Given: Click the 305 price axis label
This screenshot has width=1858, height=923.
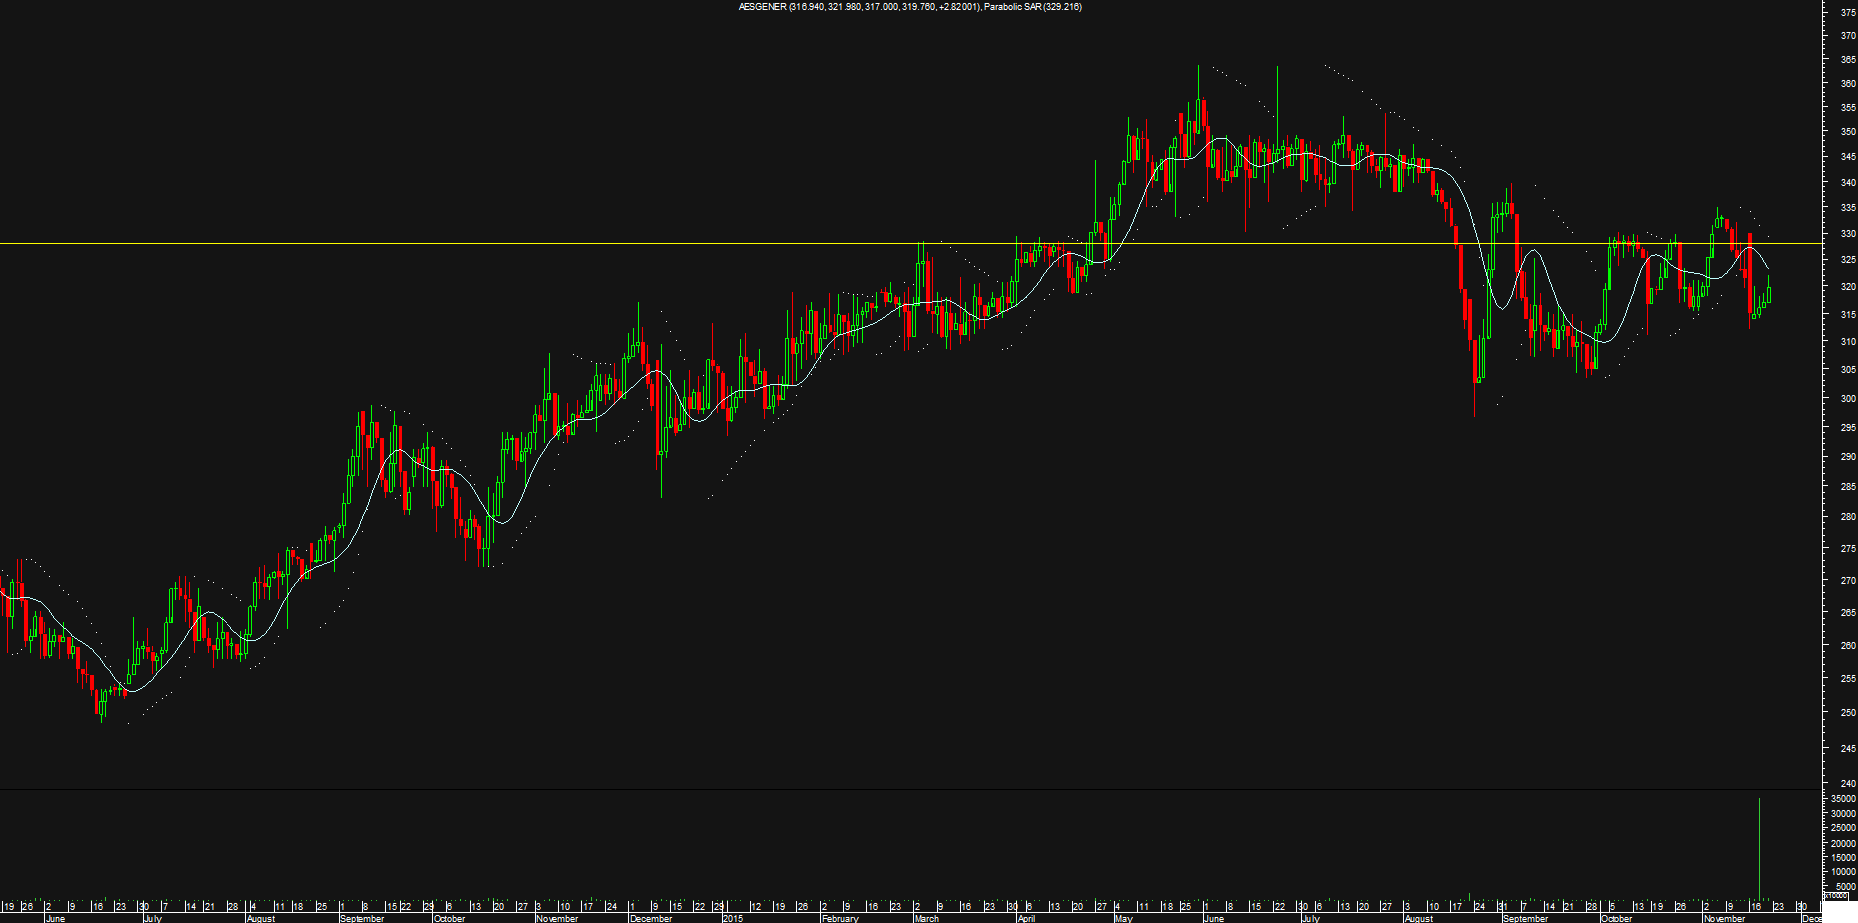Looking at the screenshot, I should (1848, 370).
